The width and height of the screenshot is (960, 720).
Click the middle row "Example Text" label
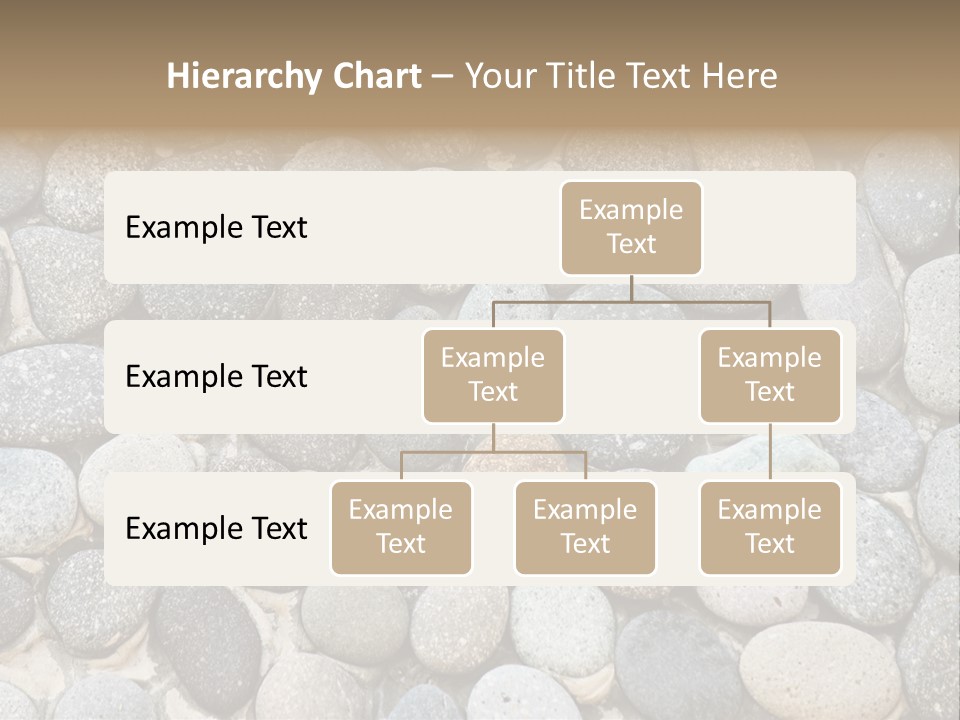pyautogui.click(x=216, y=377)
